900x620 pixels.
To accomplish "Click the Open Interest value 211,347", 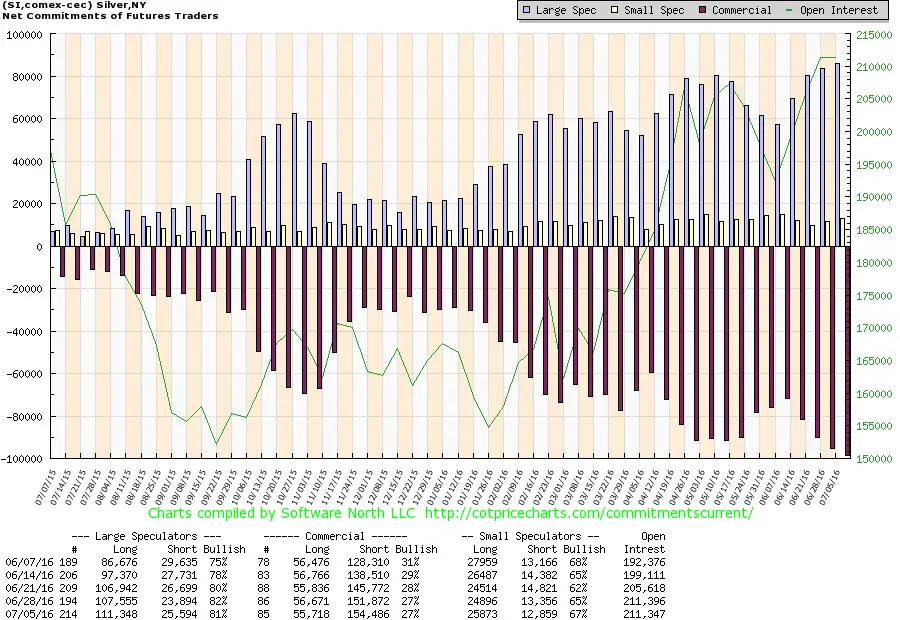I will [x=644, y=614].
